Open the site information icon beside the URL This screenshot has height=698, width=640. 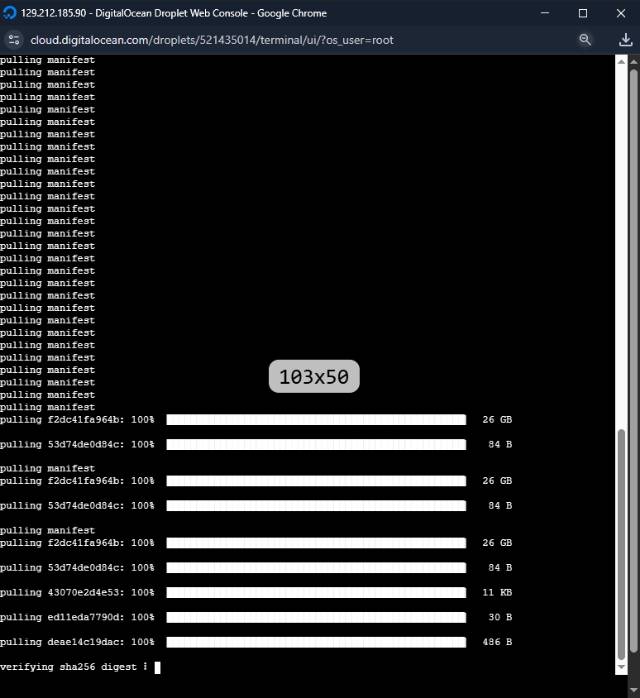pos(14,40)
